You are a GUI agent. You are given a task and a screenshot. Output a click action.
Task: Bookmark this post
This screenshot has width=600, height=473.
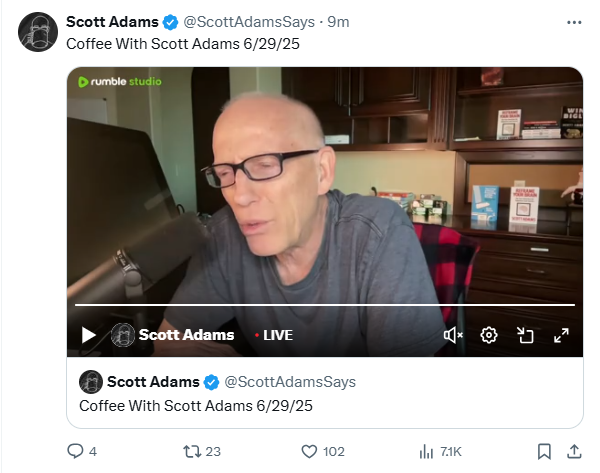point(544,452)
